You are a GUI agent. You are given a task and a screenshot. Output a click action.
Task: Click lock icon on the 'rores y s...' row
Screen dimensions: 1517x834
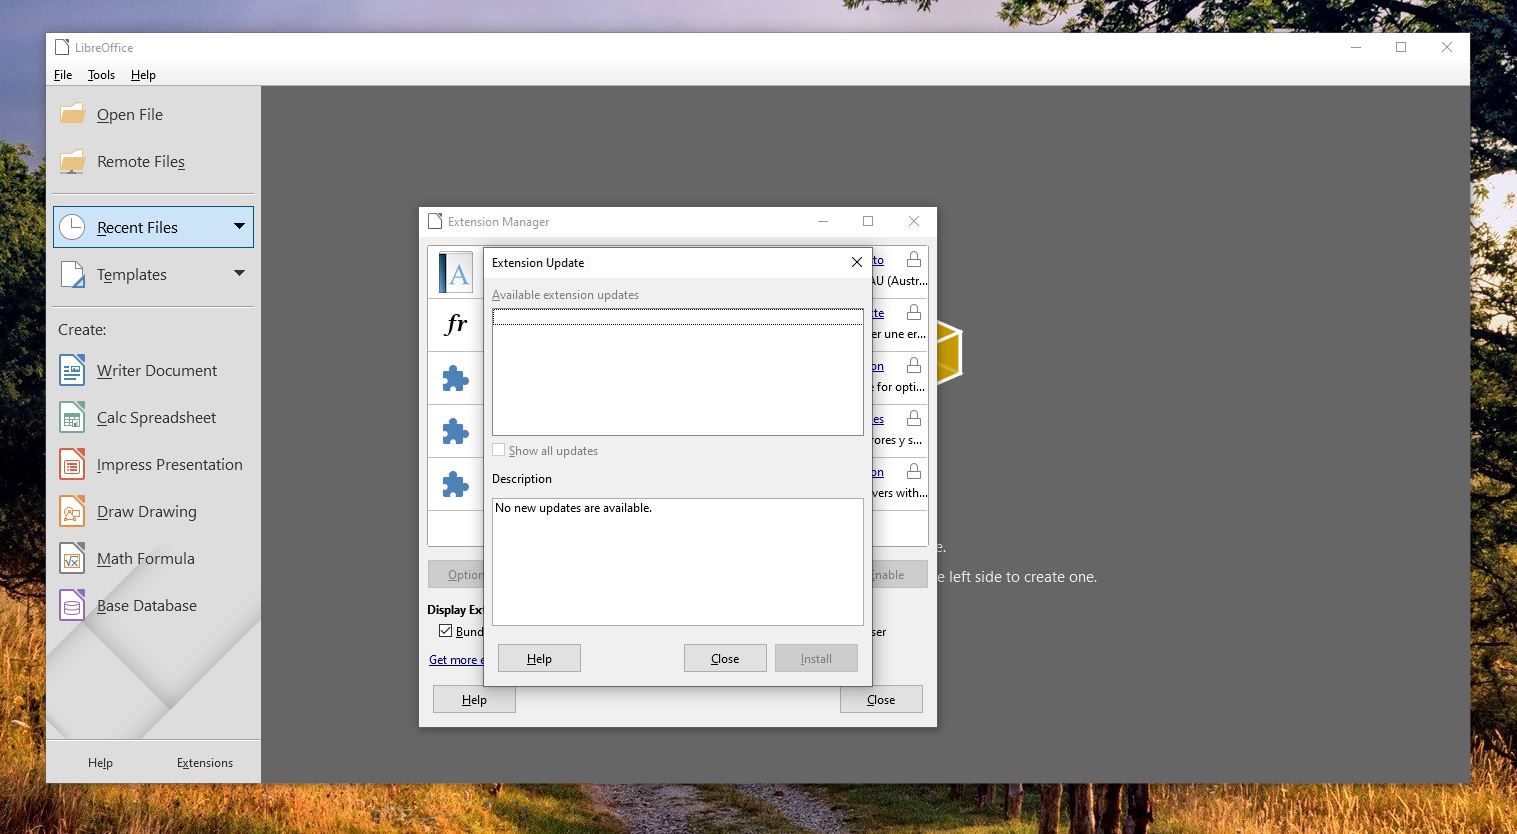point(913,419)
